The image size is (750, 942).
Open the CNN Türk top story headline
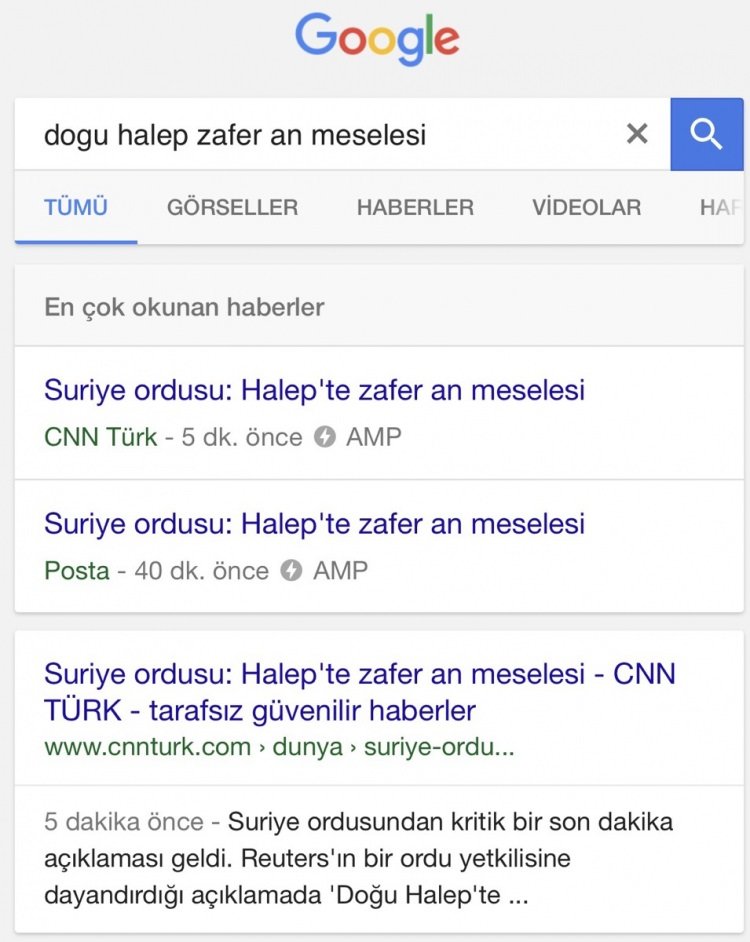click(x=314, y=390)
